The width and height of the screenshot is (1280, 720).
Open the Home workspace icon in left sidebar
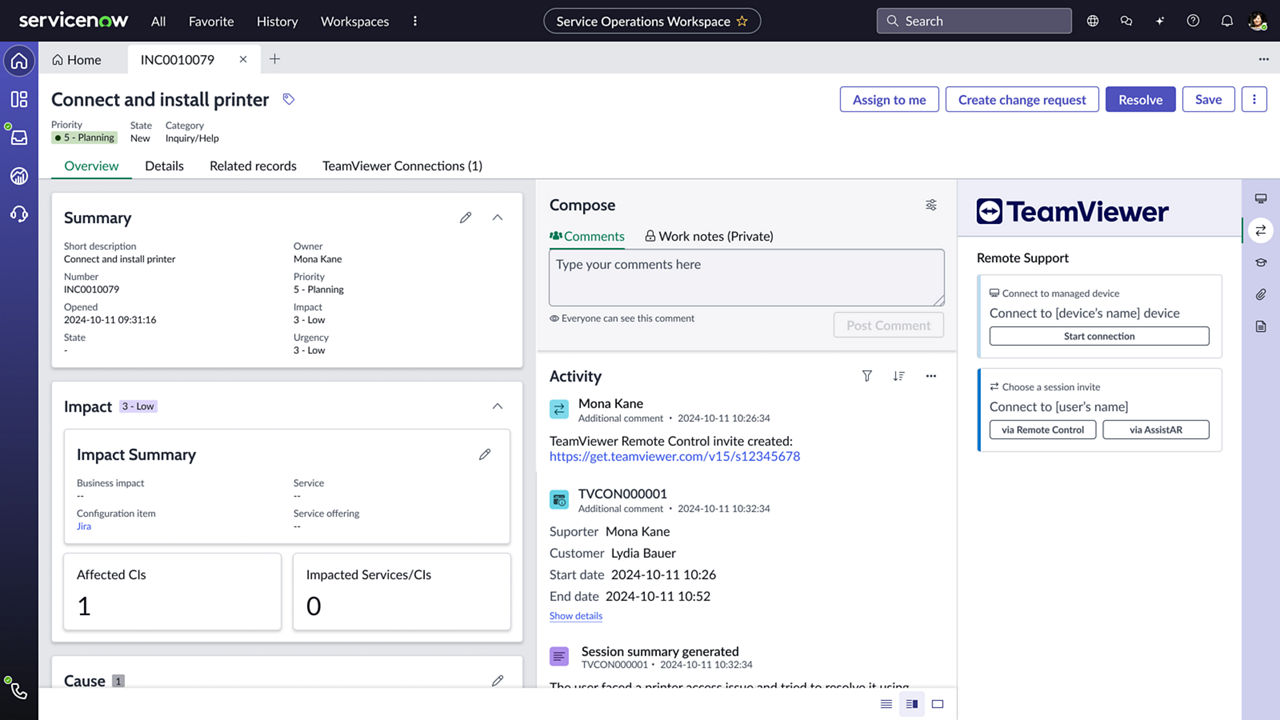(19, 61)
